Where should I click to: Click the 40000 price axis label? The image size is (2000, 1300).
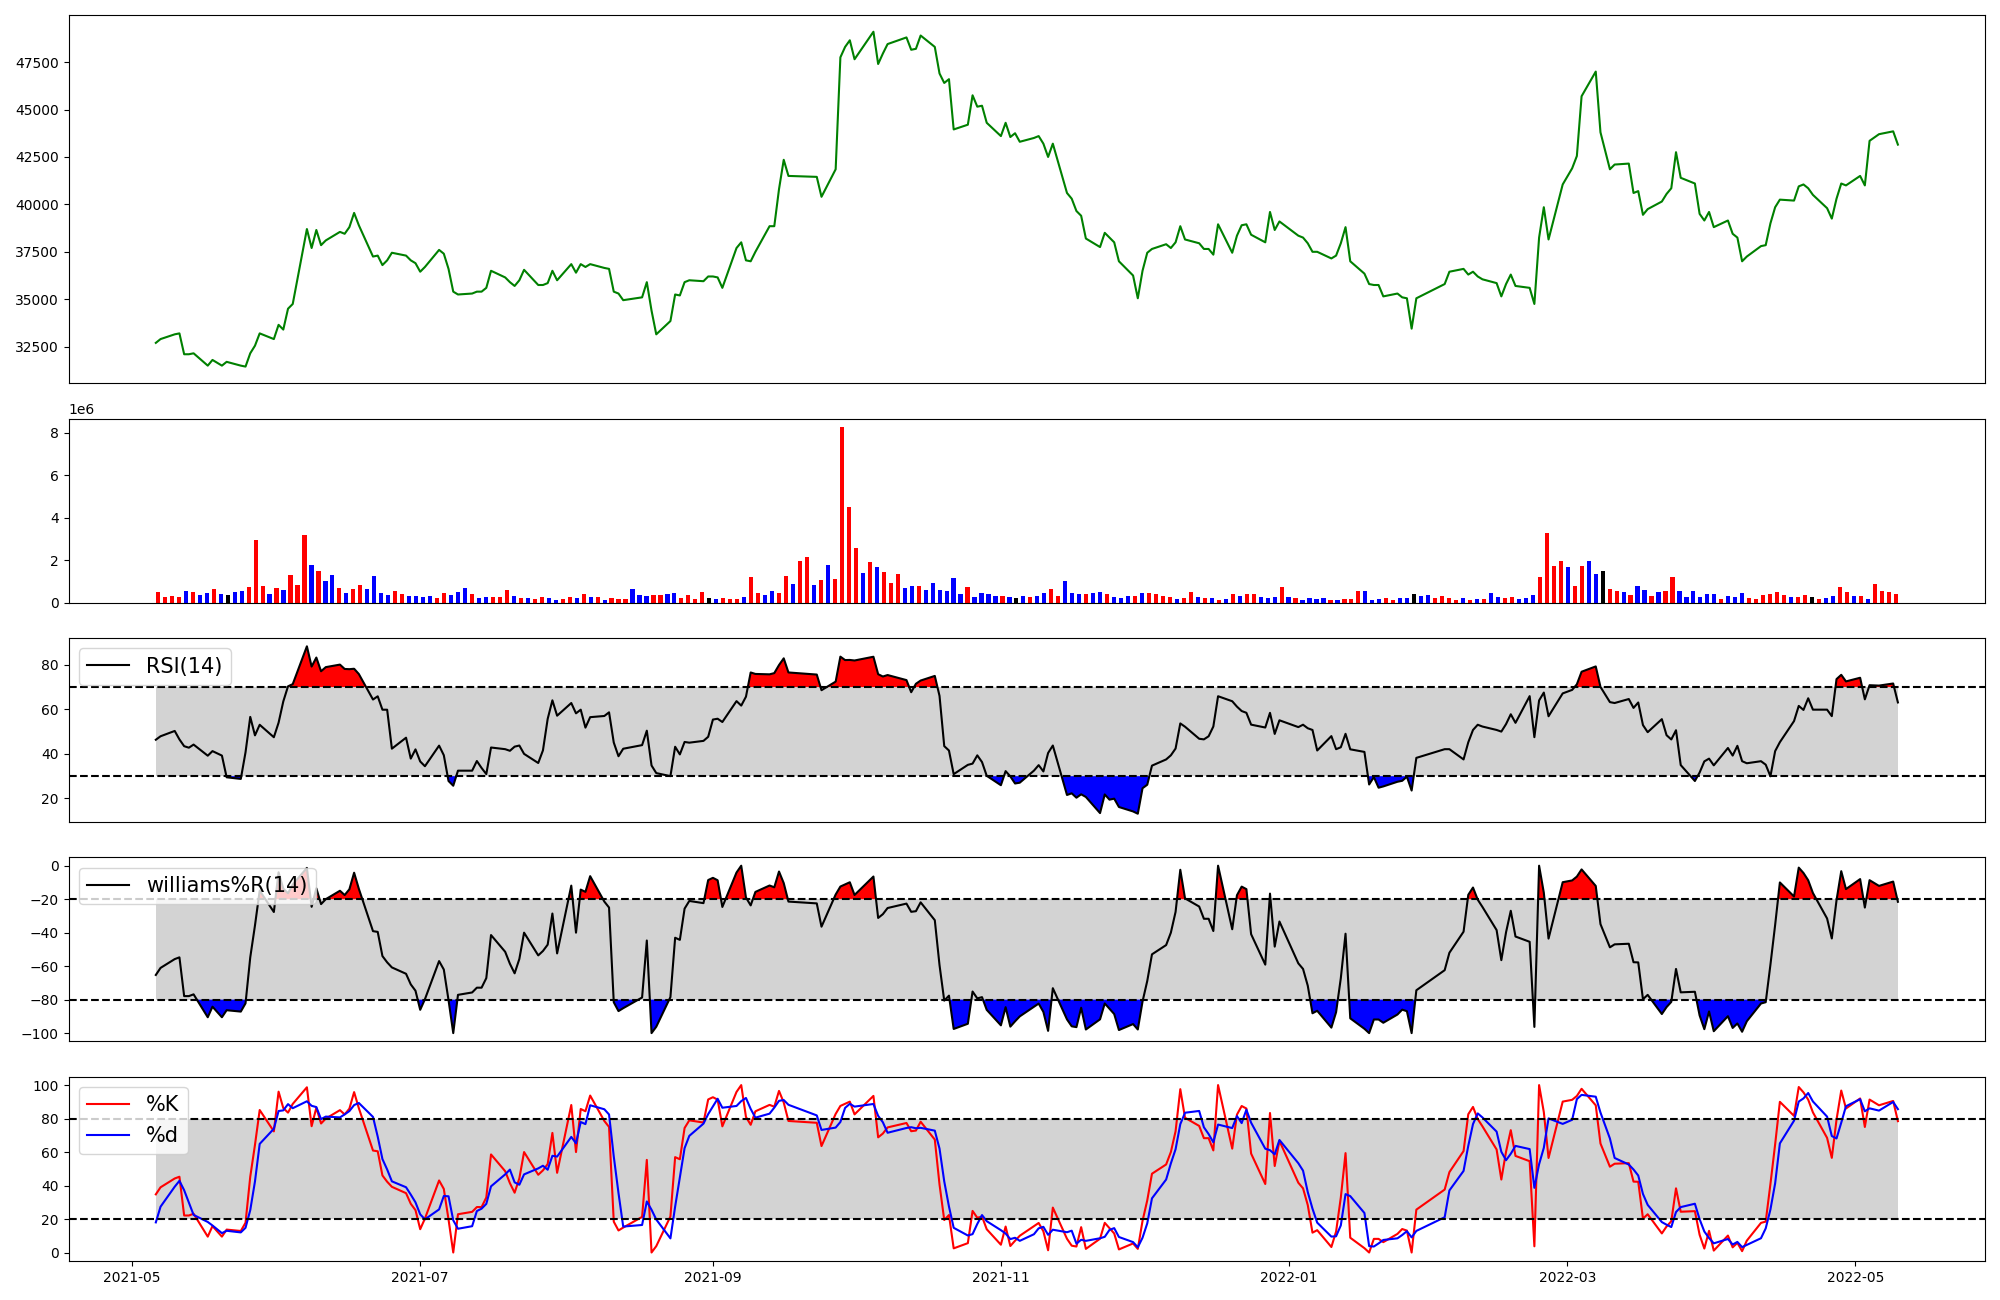tap(37, 205)
